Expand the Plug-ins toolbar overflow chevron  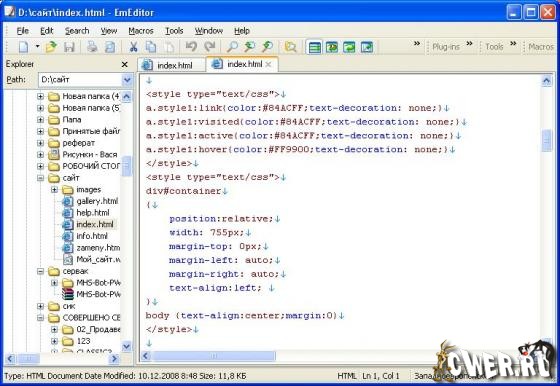[x=469, y=44]
